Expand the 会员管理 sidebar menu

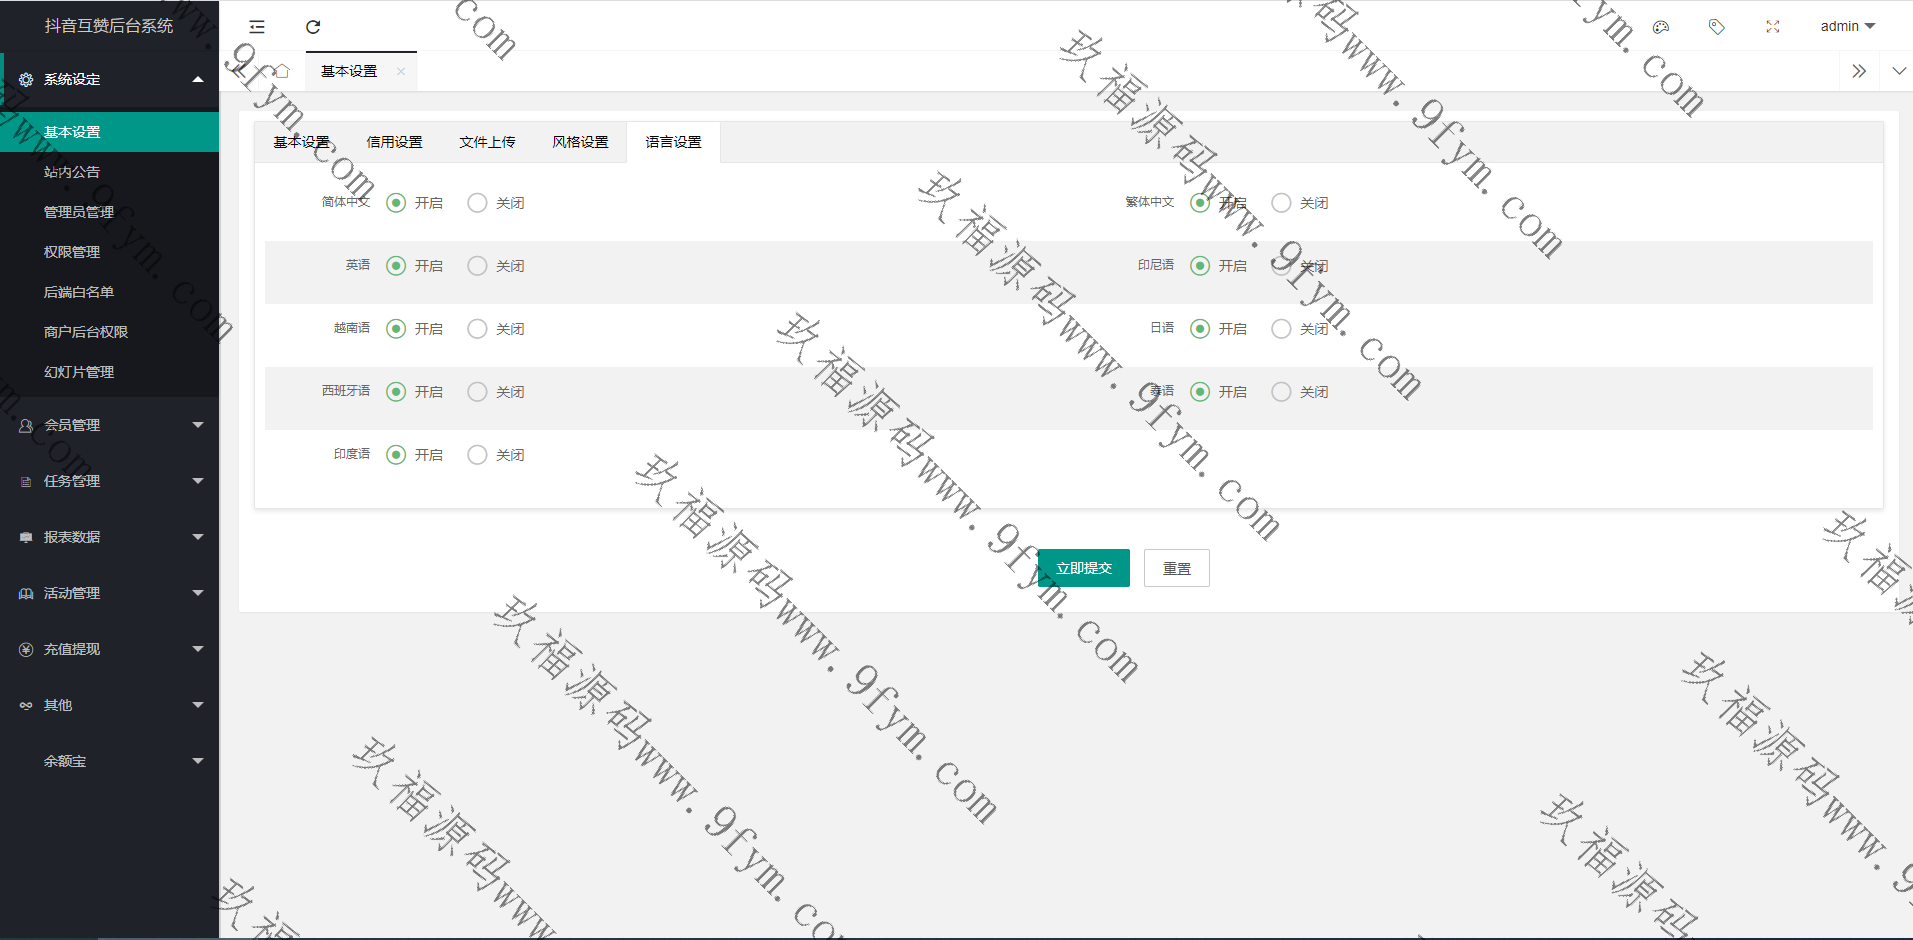click(110, 425)
